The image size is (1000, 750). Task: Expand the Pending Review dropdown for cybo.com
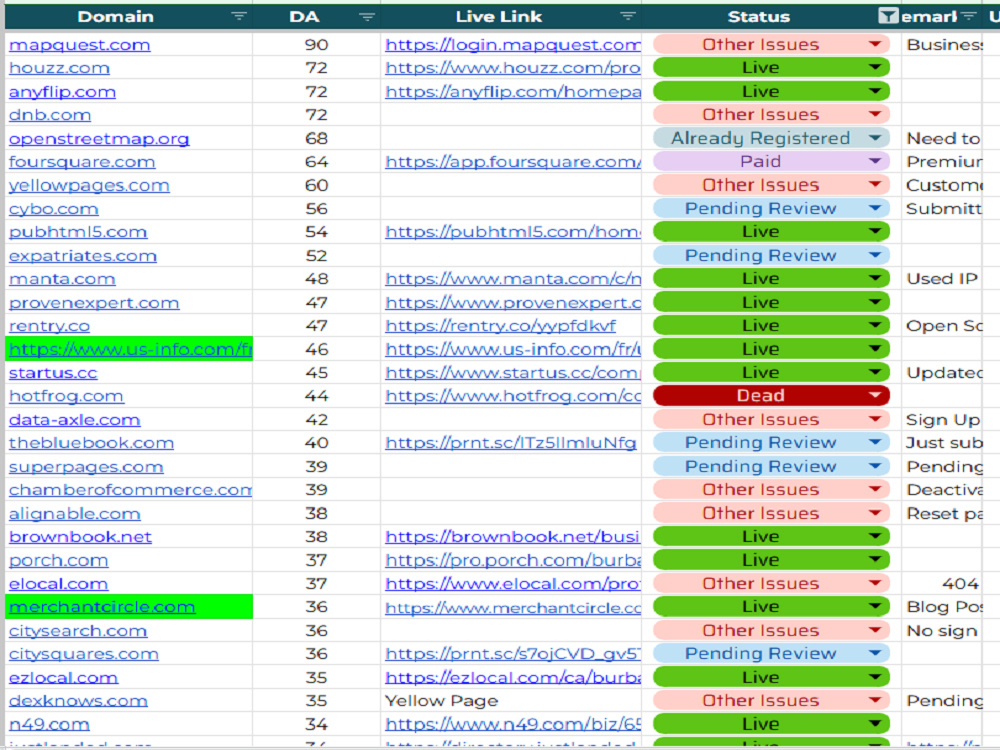875,209
